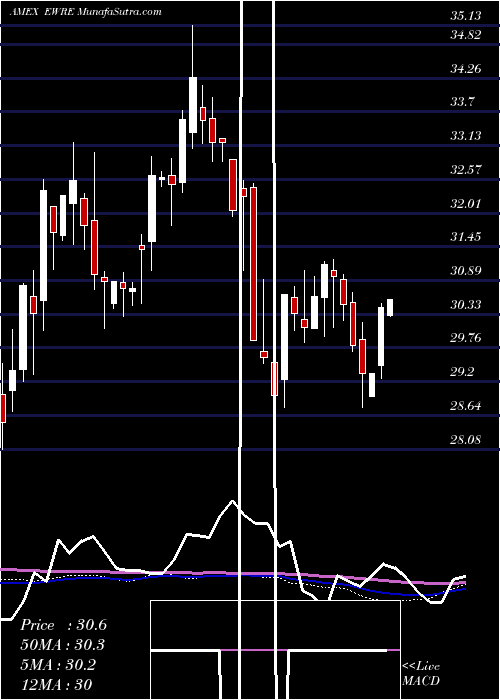Click the 34.26 price axis label
Viewport: 500px width, 700px height.
tap(466, 68)
